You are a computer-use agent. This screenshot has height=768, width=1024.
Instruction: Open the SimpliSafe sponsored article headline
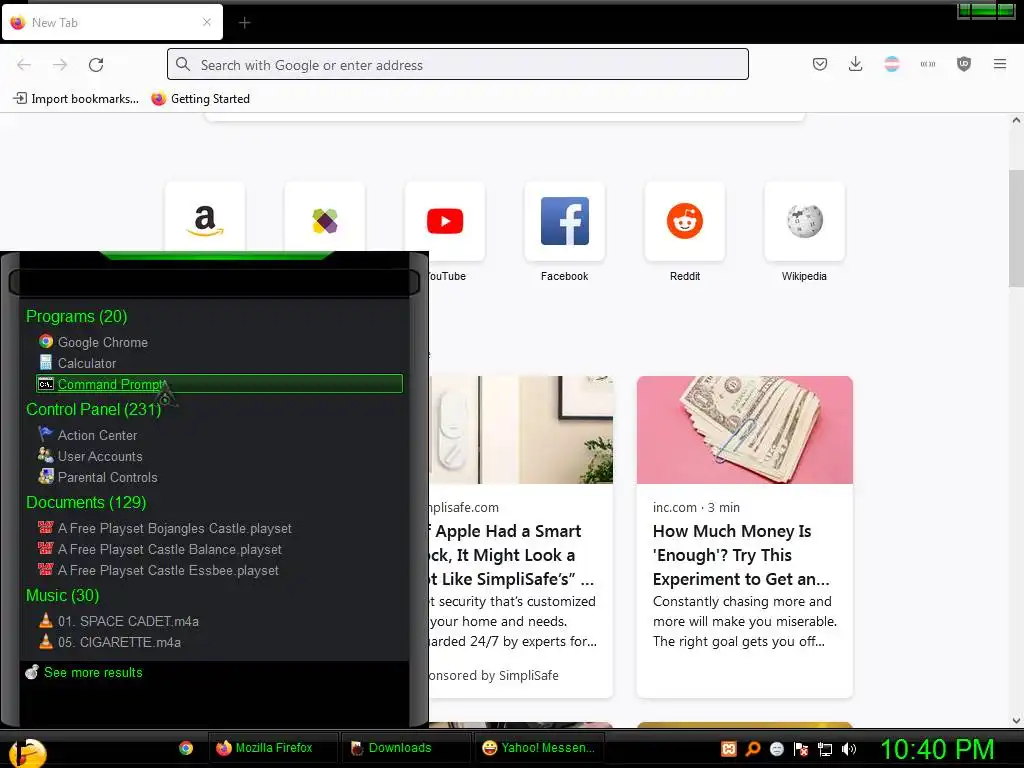[x=512, y=555]
